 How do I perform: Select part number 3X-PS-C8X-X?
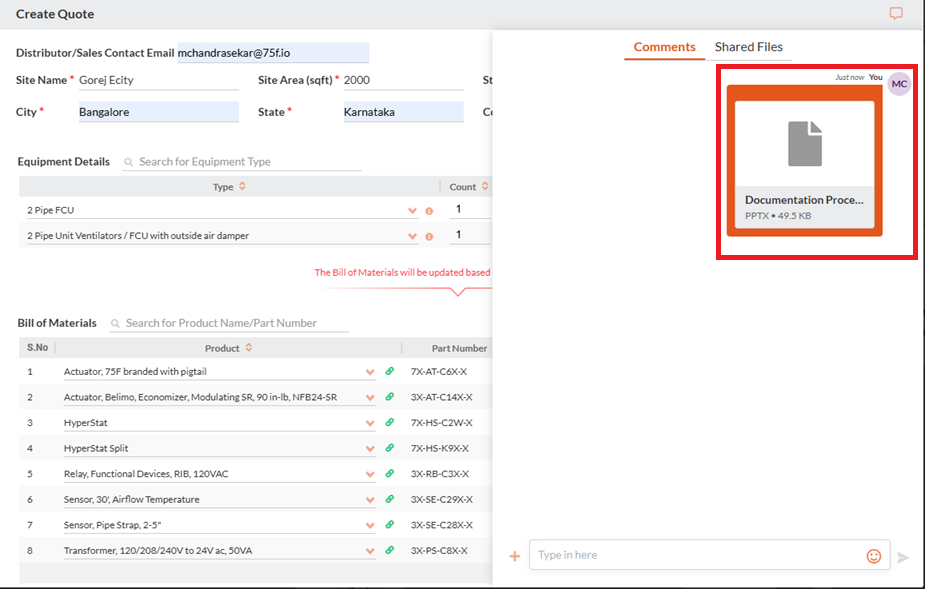point(439,550)
